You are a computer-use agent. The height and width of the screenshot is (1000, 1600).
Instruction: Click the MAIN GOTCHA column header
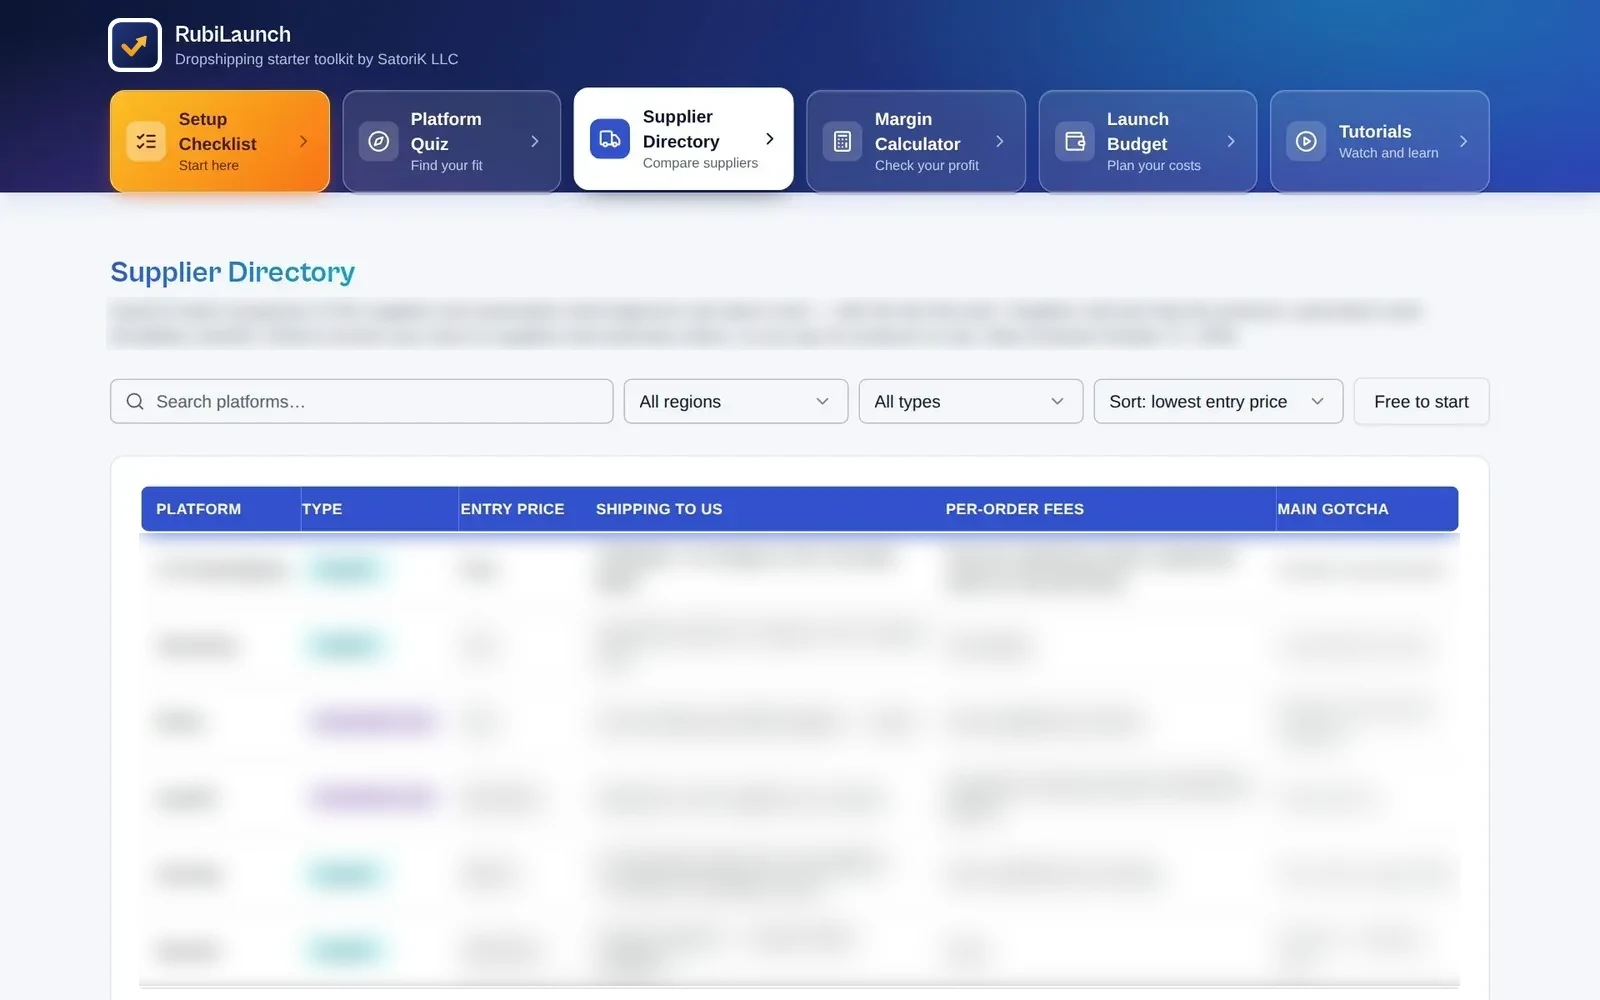click(x=1333, y=509)
